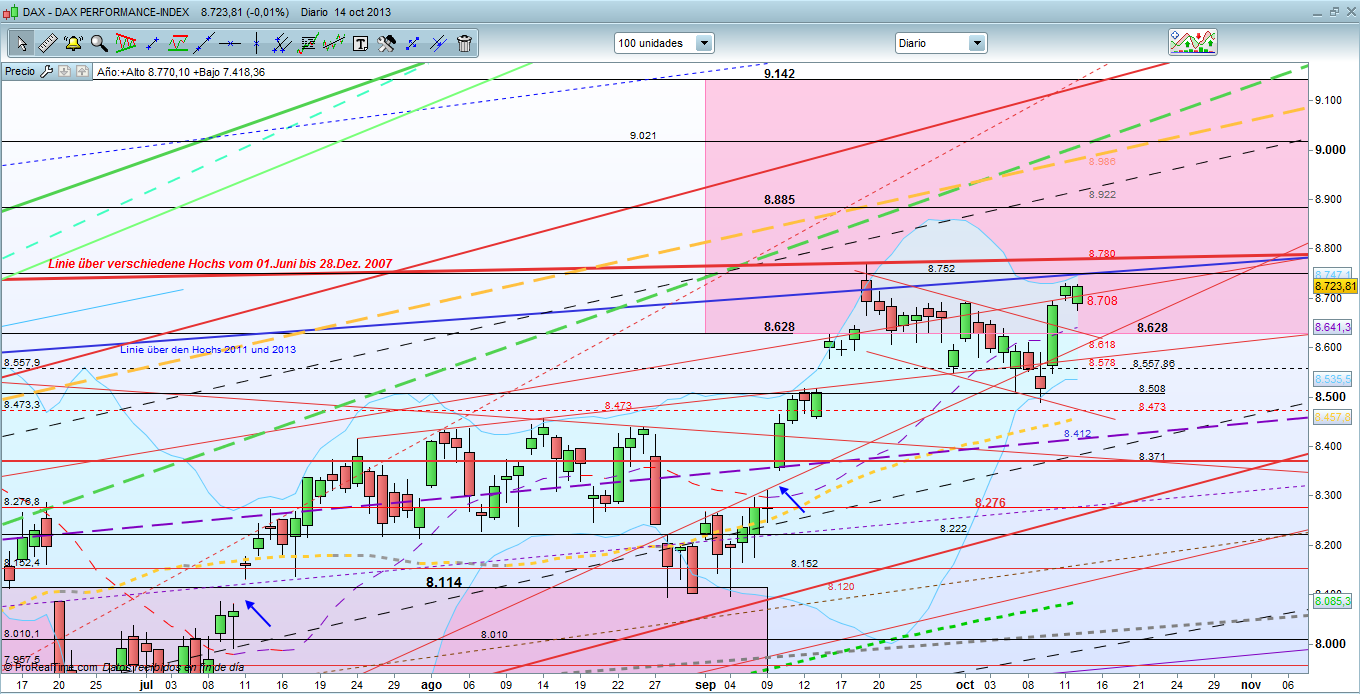Click the 9.142 level label

(779, 74)
